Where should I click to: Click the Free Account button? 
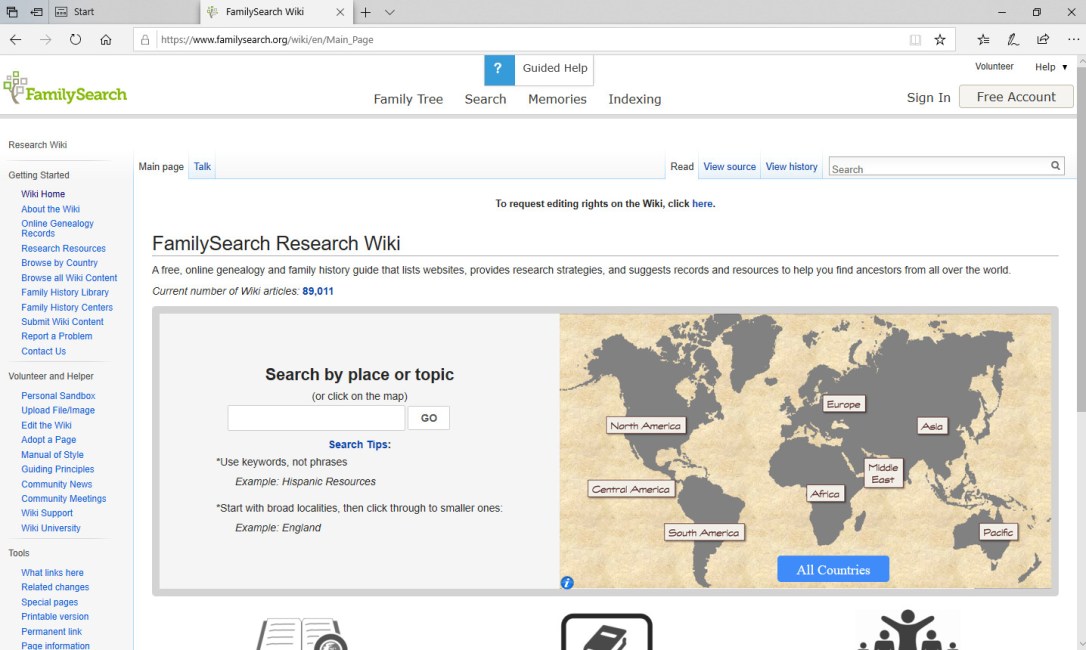coord(1016,96)
